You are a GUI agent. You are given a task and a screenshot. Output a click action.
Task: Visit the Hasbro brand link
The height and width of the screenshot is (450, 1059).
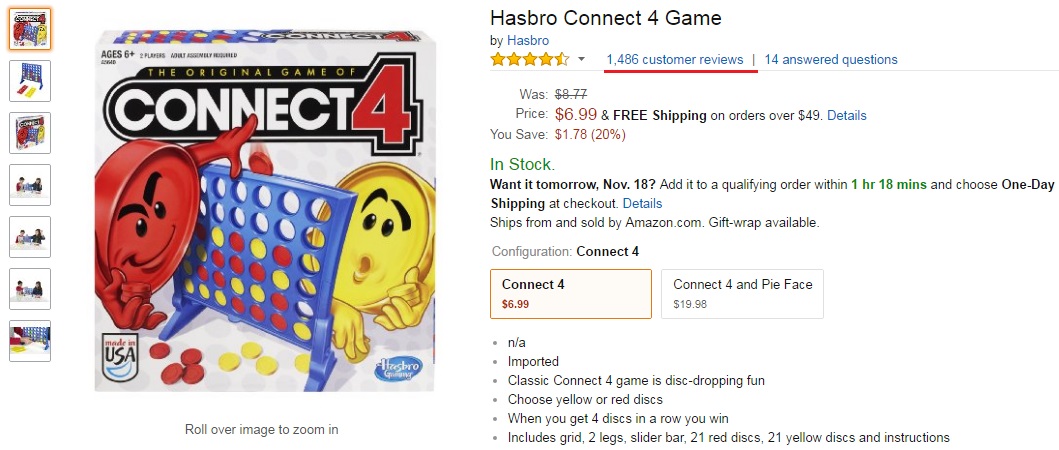click(527, 40)
